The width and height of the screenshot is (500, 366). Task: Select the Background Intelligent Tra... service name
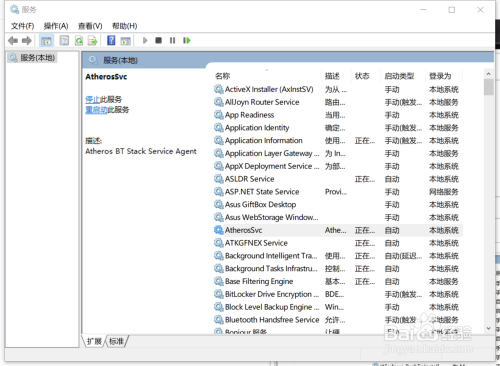(271, 256)
